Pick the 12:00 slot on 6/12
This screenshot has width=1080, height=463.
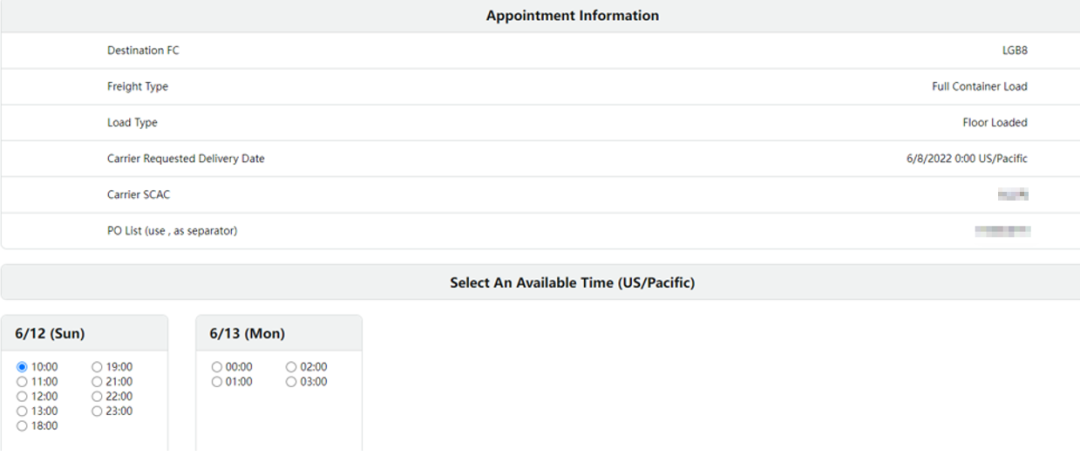click(22, 397)
